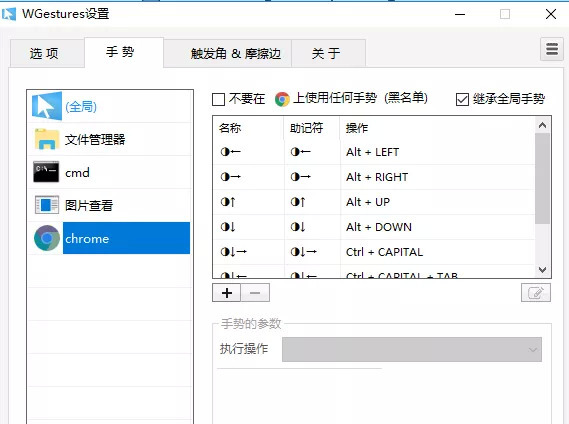569x424 pixels.
Task: Add a new gesture with plus button
Action: 227,293
